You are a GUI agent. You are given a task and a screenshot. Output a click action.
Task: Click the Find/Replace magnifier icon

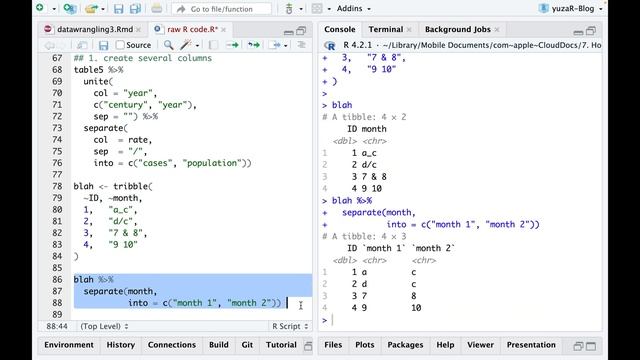[x=168, y=45]
